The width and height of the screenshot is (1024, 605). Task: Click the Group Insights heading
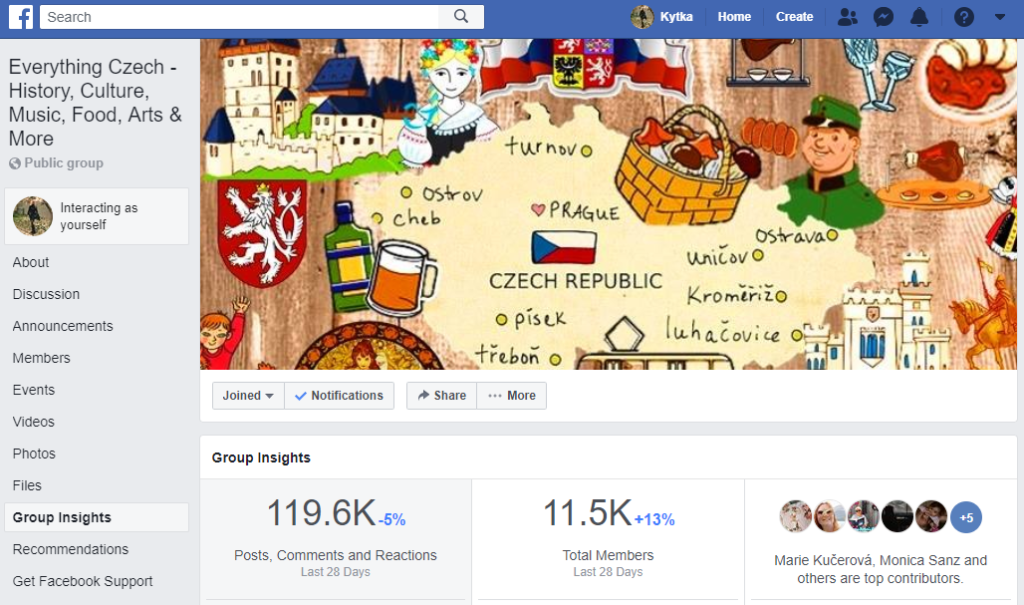coord(261,458)
